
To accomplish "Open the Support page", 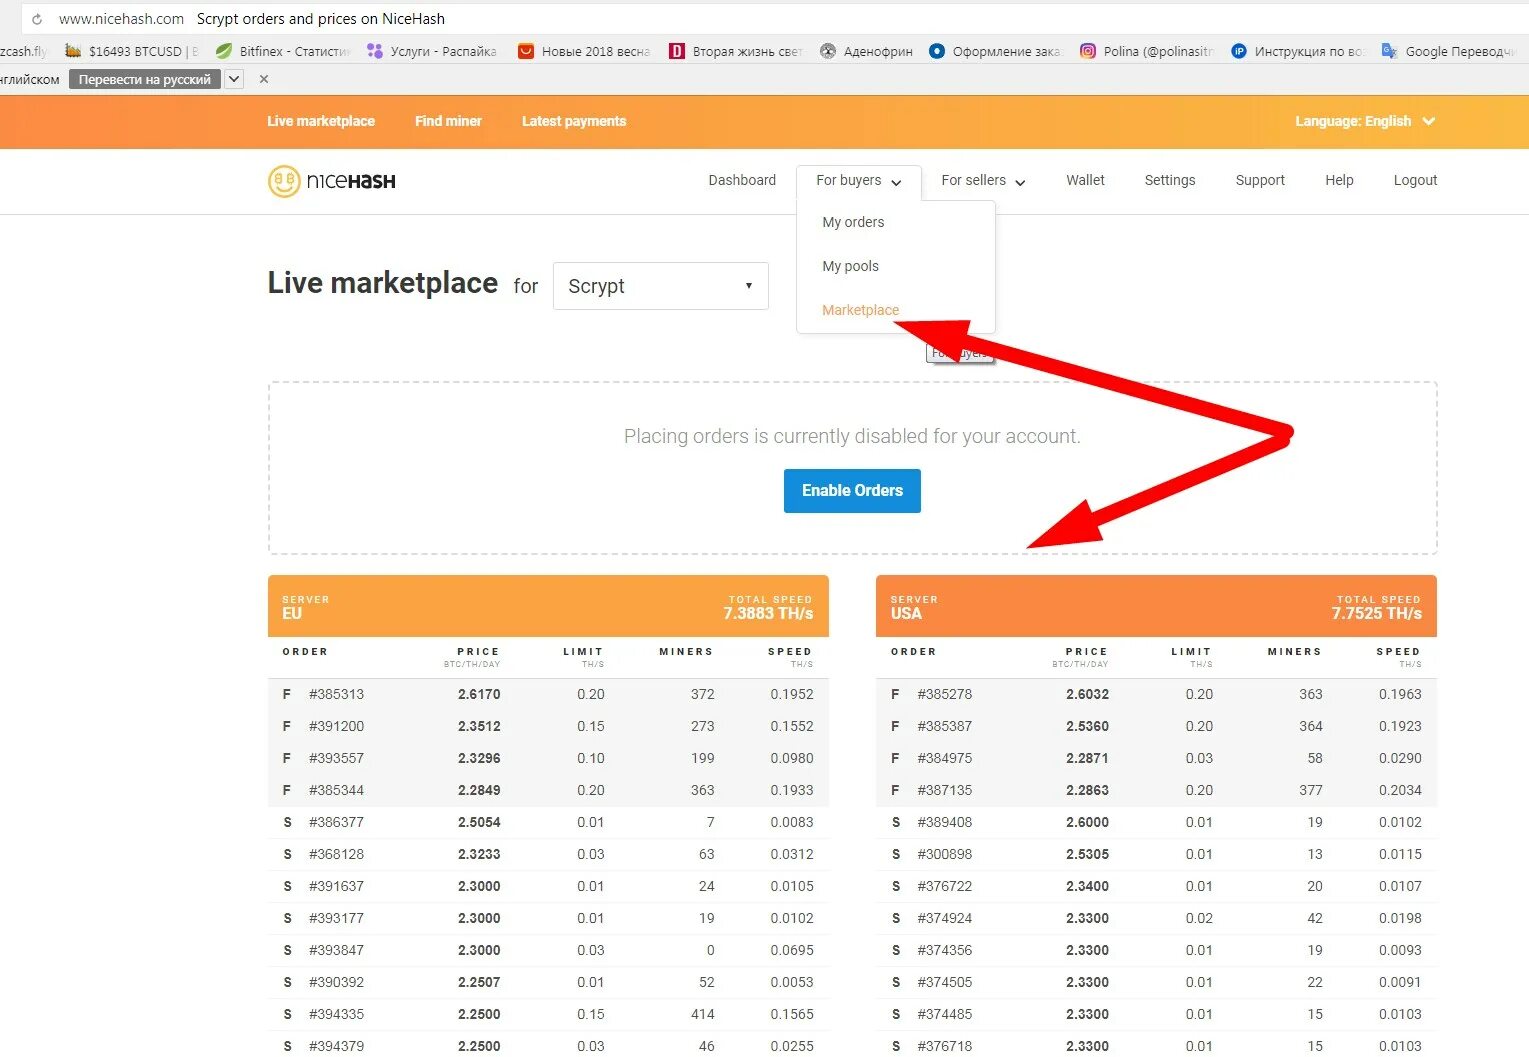I will point(1260,180).
